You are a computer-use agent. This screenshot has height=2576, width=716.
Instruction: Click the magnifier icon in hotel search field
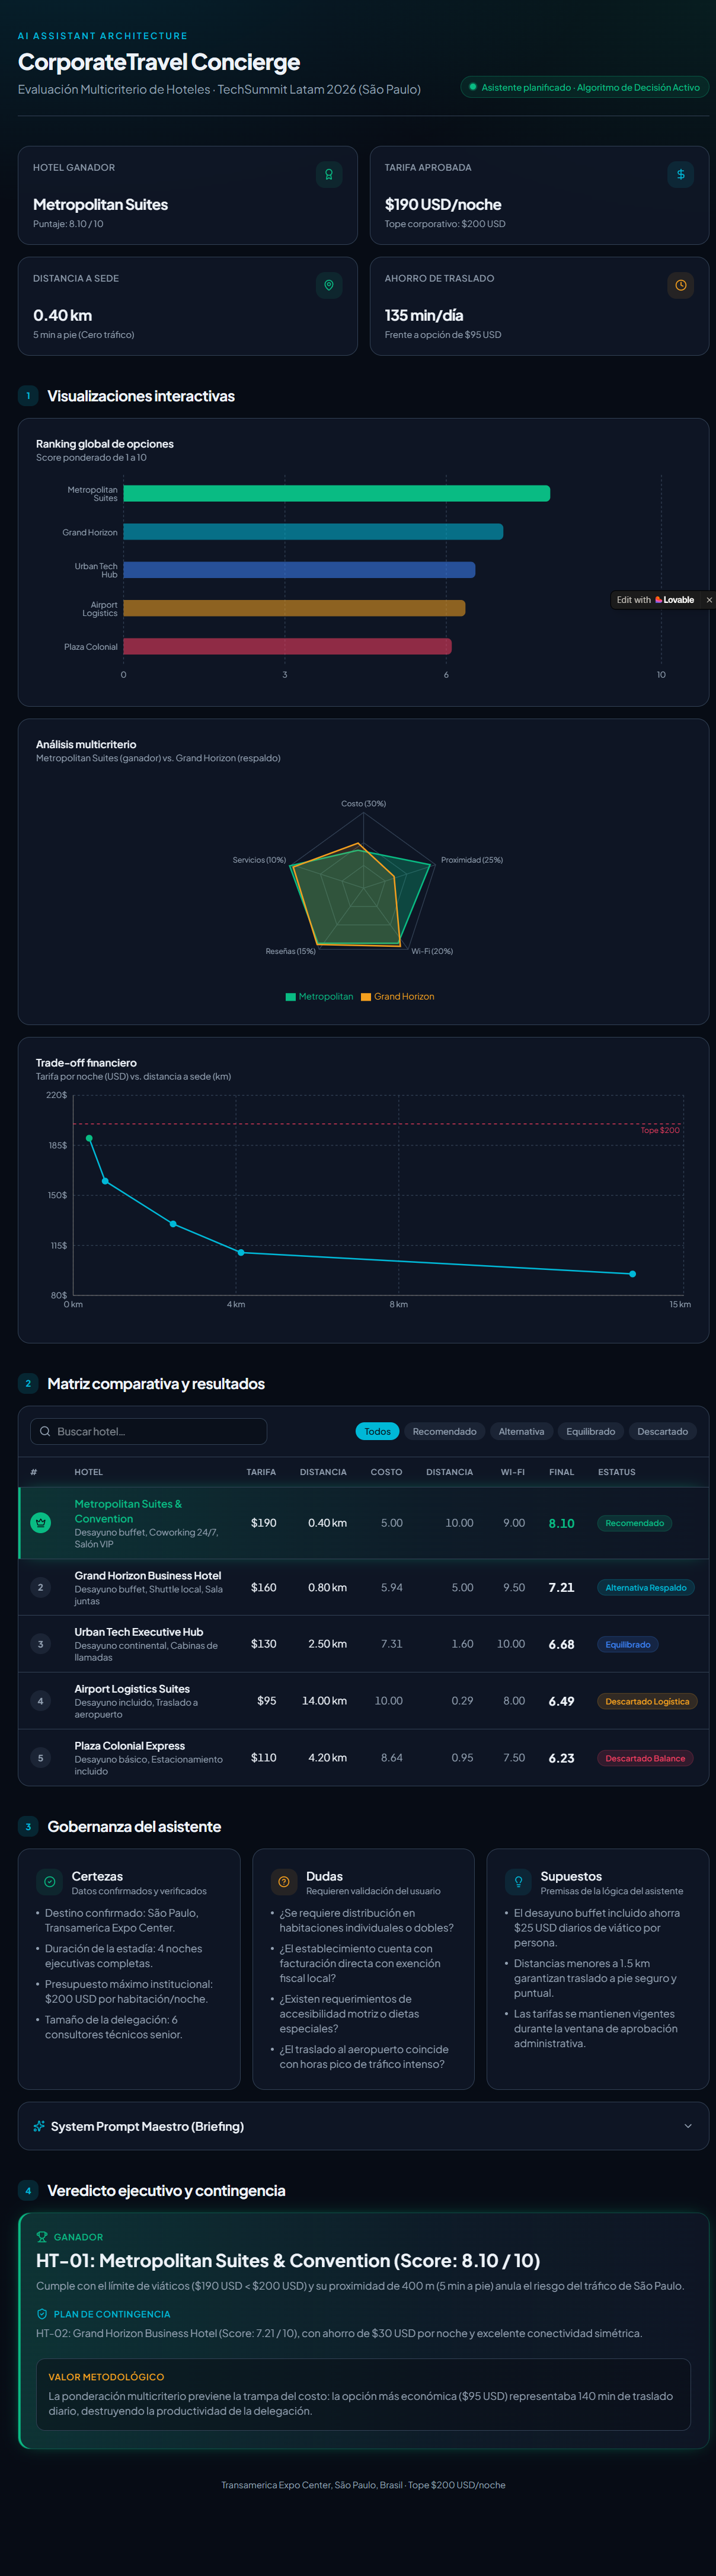tap(45, 1431)
